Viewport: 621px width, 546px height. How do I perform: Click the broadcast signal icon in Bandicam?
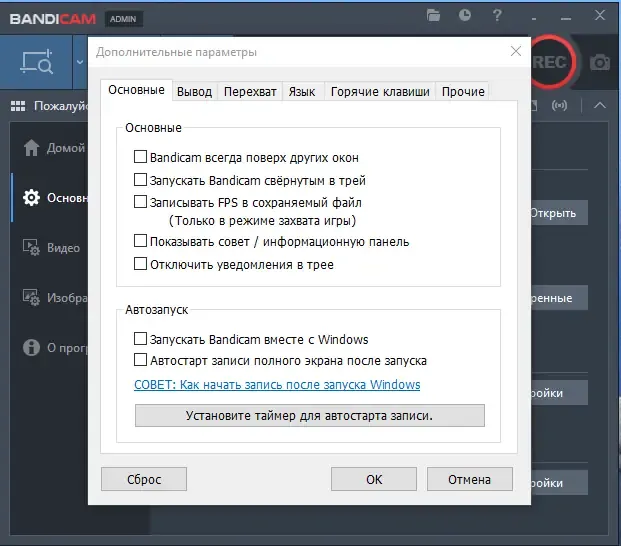[559, 105]
